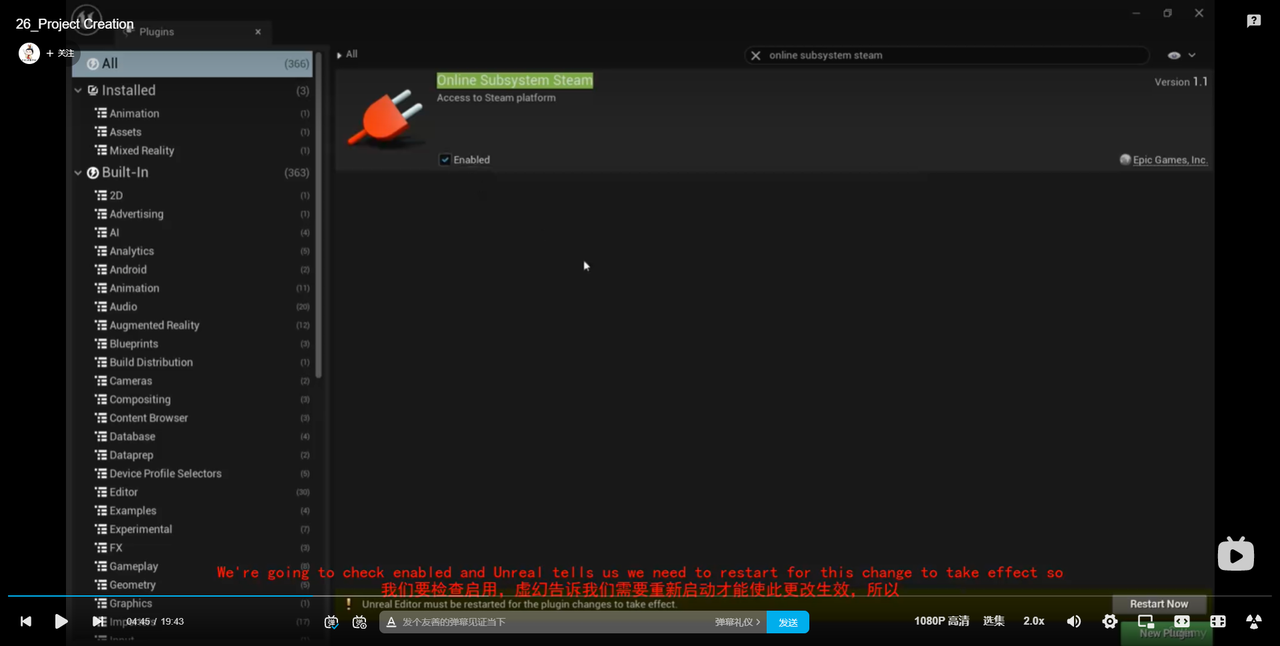Click the Online Subsystem Steam title
Screen dimensions: 1280x646
(515, 80)
